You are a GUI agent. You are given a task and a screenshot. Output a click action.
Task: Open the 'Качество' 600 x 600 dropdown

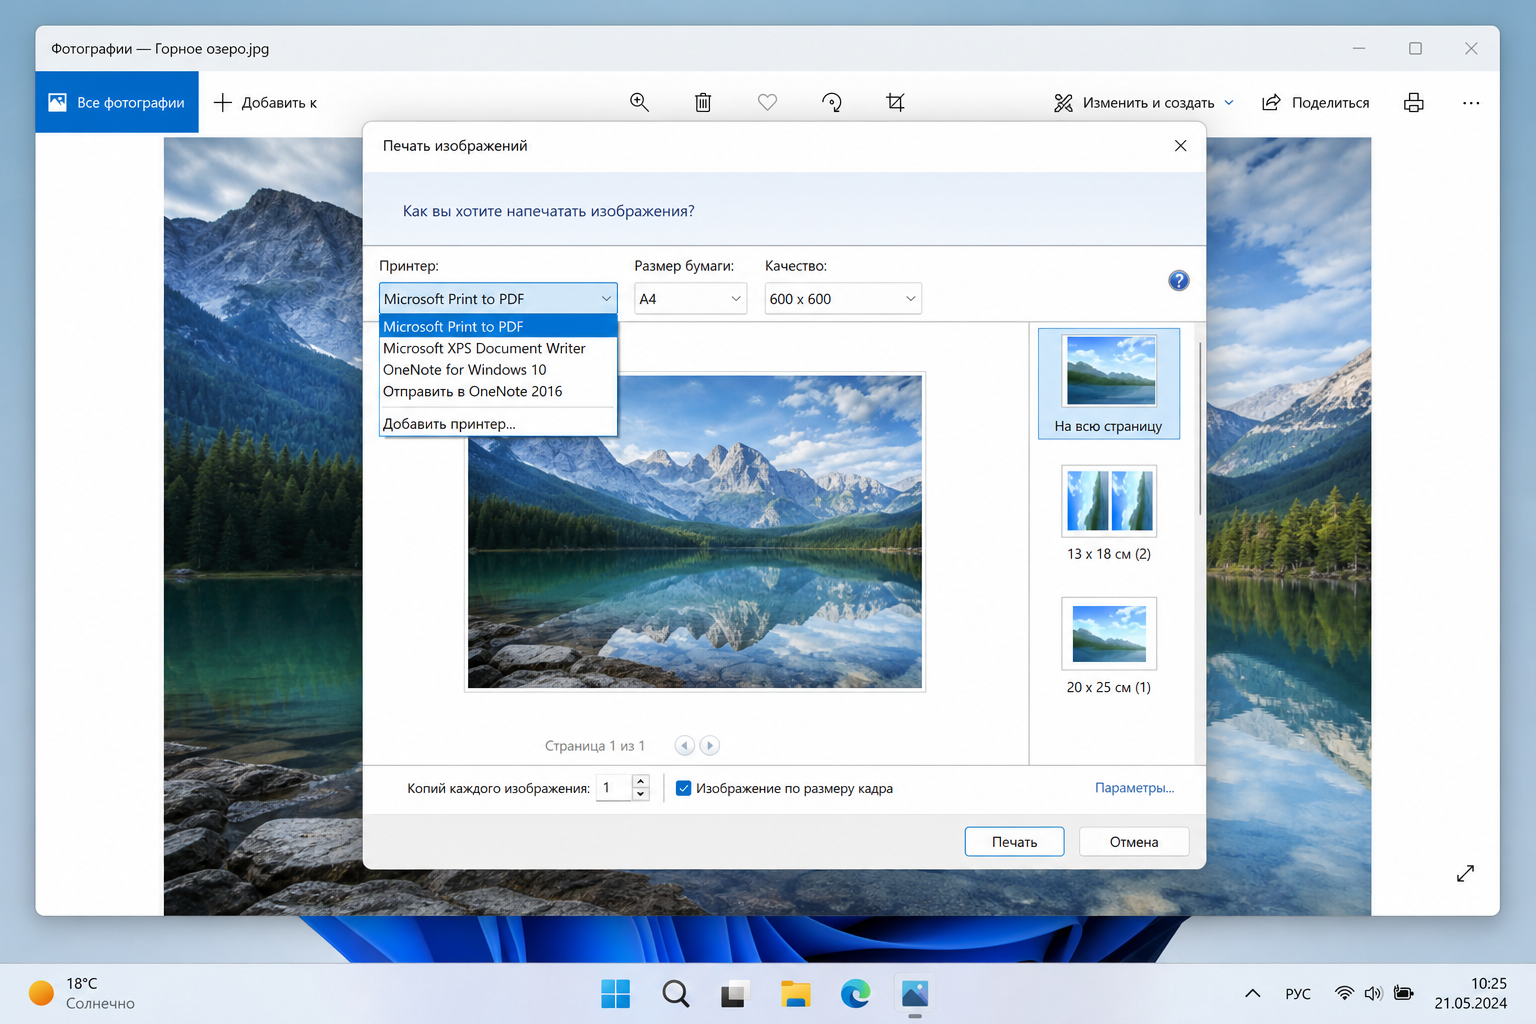[843, 299]
